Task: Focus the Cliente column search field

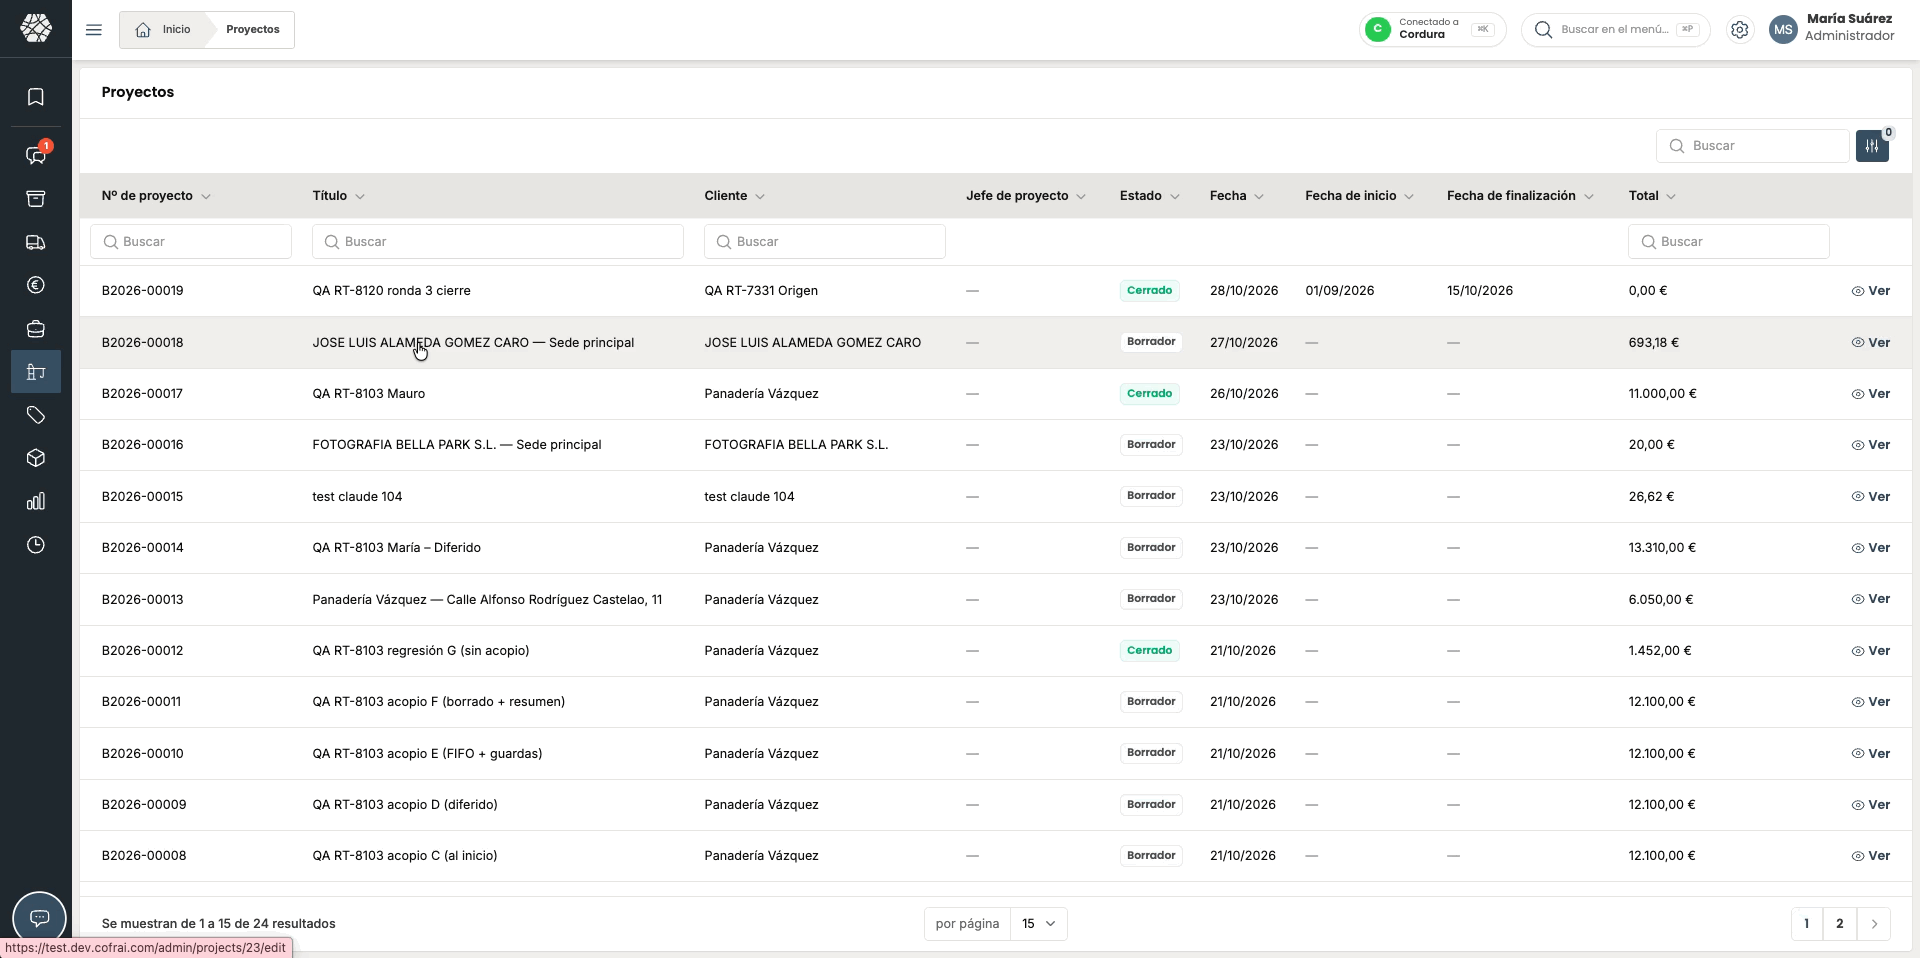Action: pos(825,242)
